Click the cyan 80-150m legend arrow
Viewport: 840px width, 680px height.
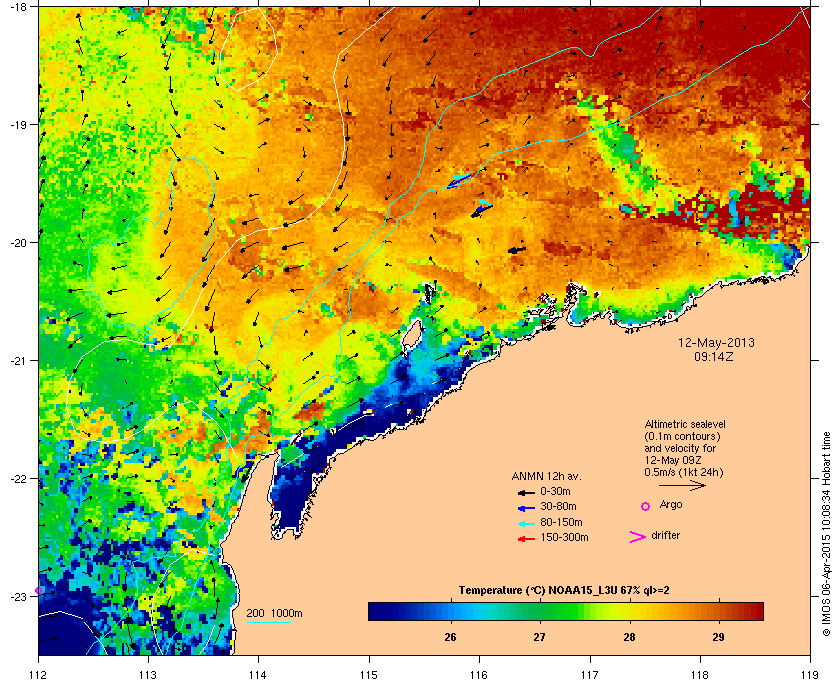pos(526,523)
